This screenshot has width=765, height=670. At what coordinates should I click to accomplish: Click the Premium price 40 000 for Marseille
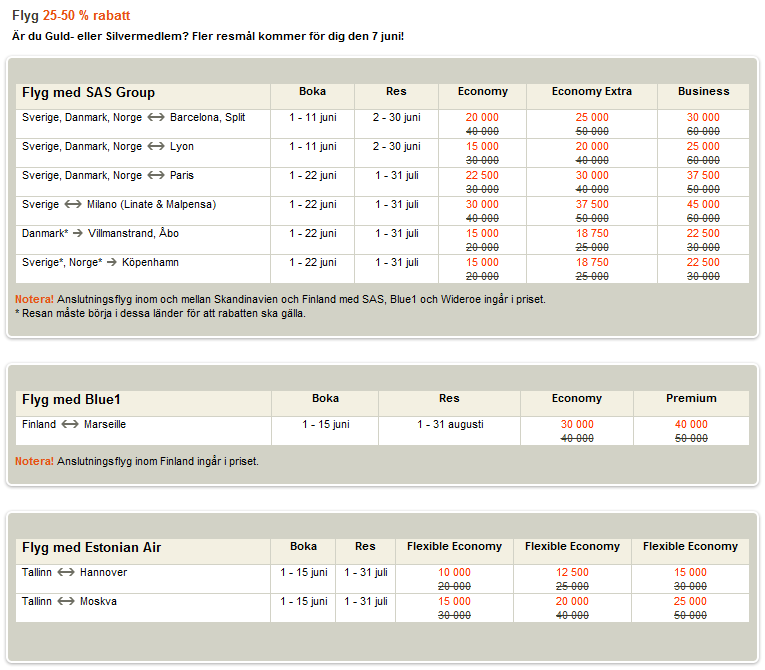[691, 425]
